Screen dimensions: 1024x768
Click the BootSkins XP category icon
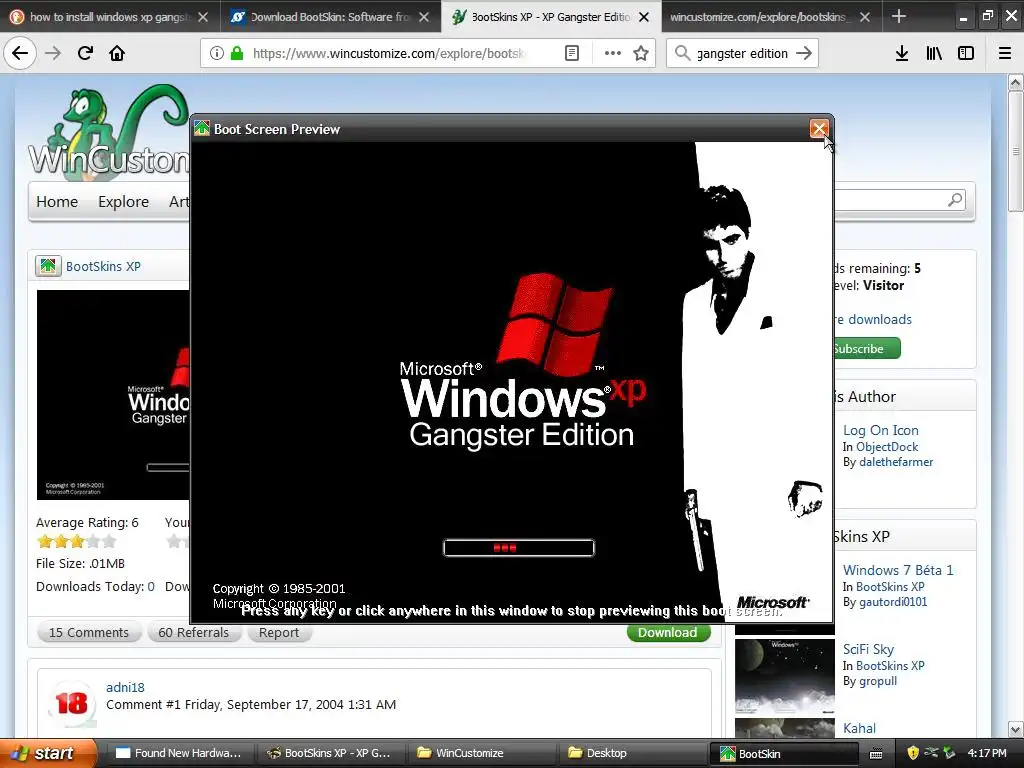pyautogui.click(x=48, y=266)
